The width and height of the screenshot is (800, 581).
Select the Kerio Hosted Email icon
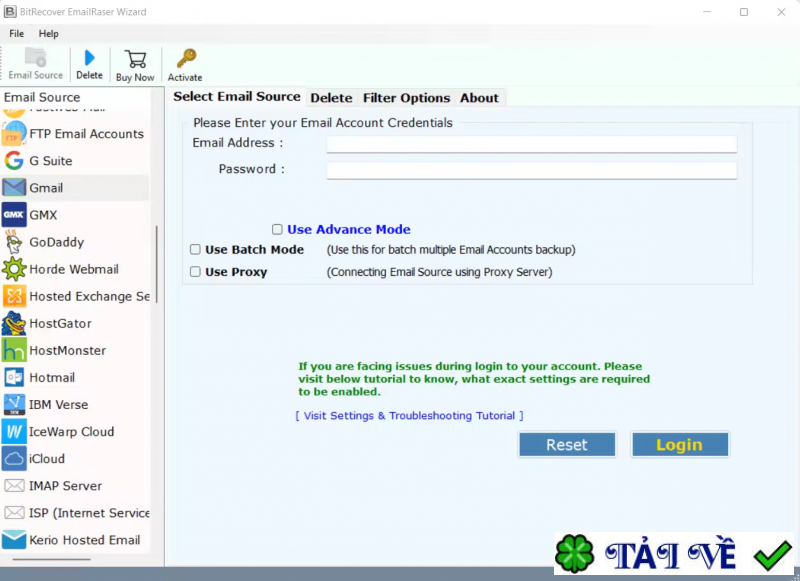(14, 540)
